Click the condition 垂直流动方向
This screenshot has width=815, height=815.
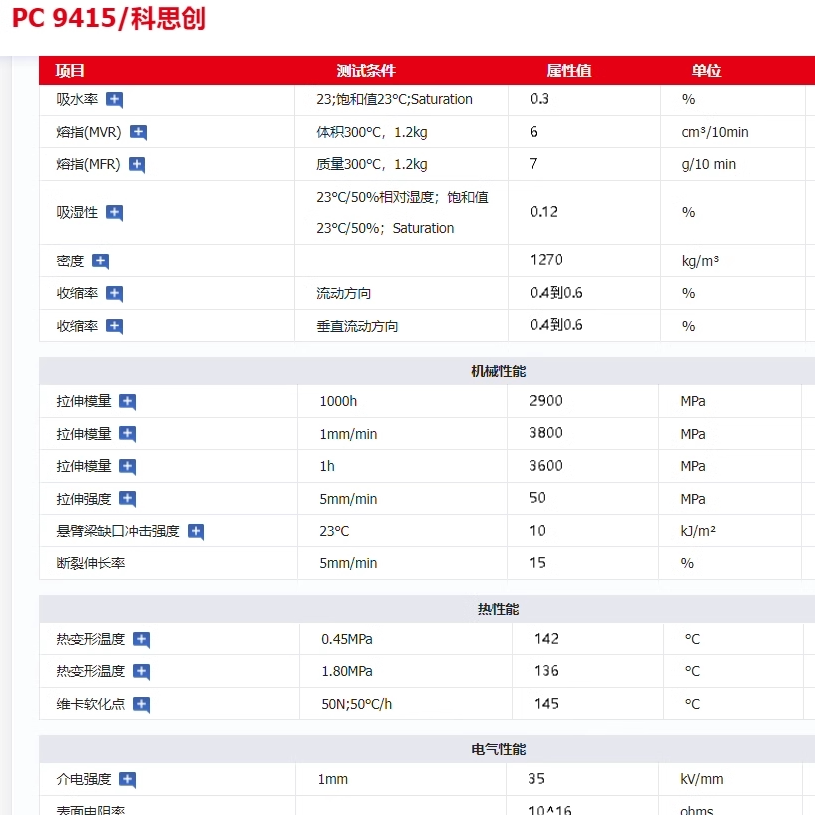357,326
